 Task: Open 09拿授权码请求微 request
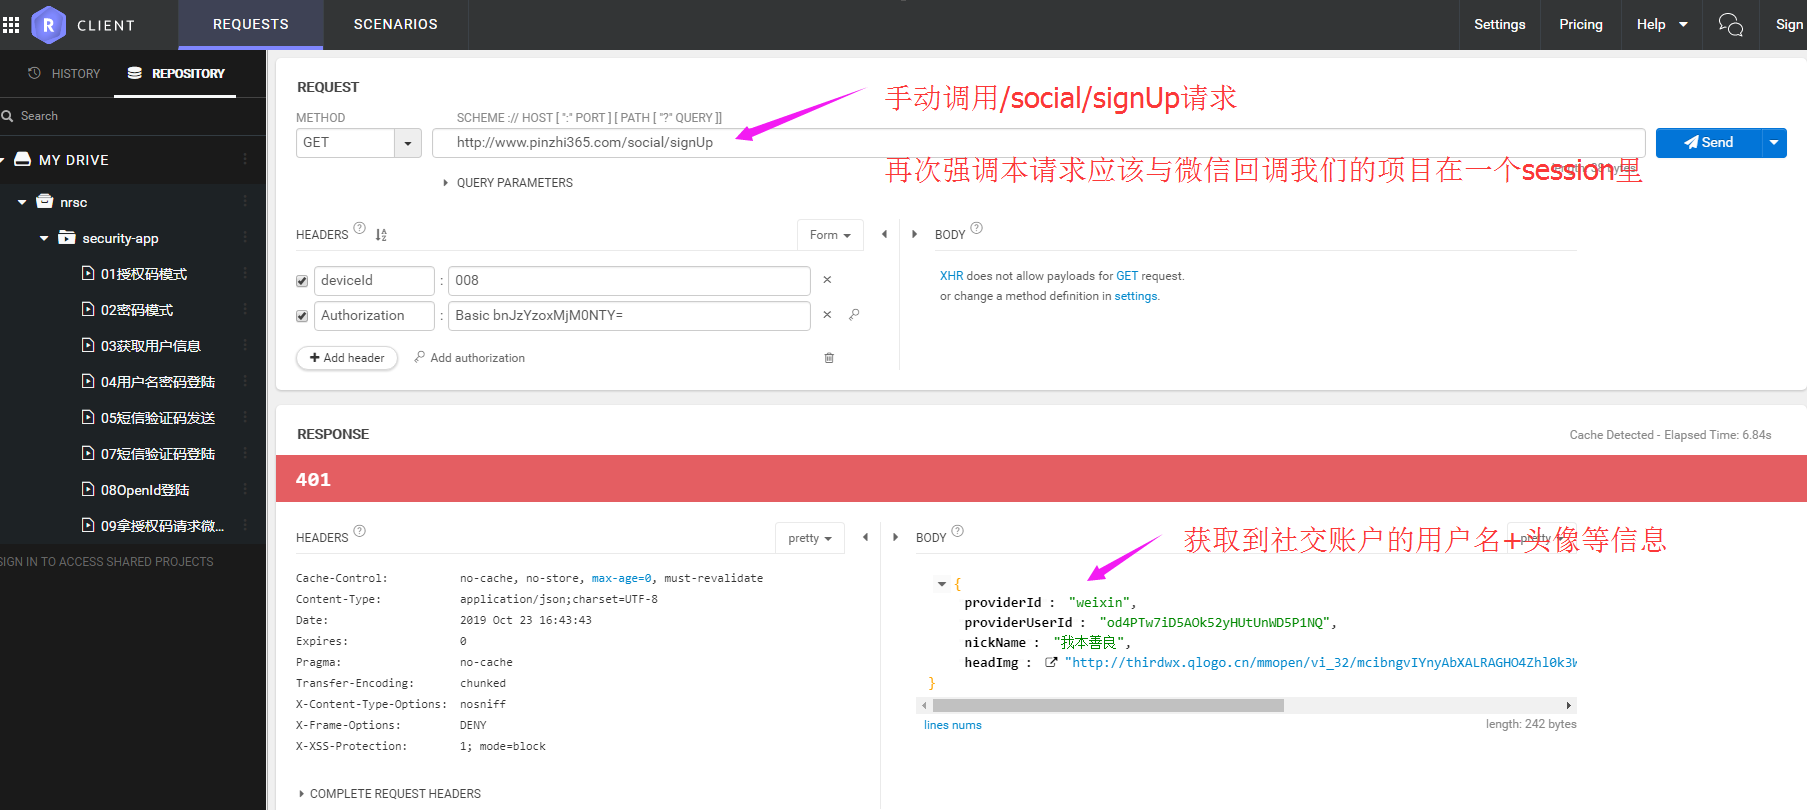coord(153,526)
